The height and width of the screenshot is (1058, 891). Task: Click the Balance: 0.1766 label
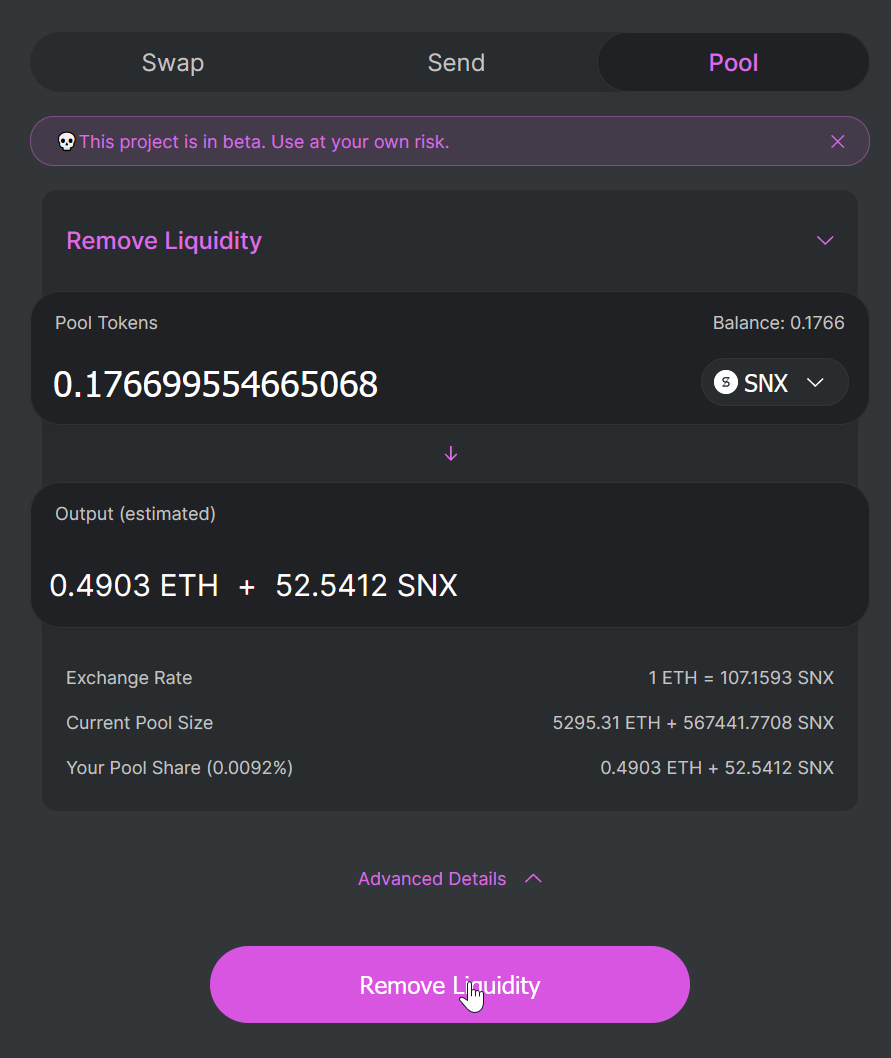[778, 323]
